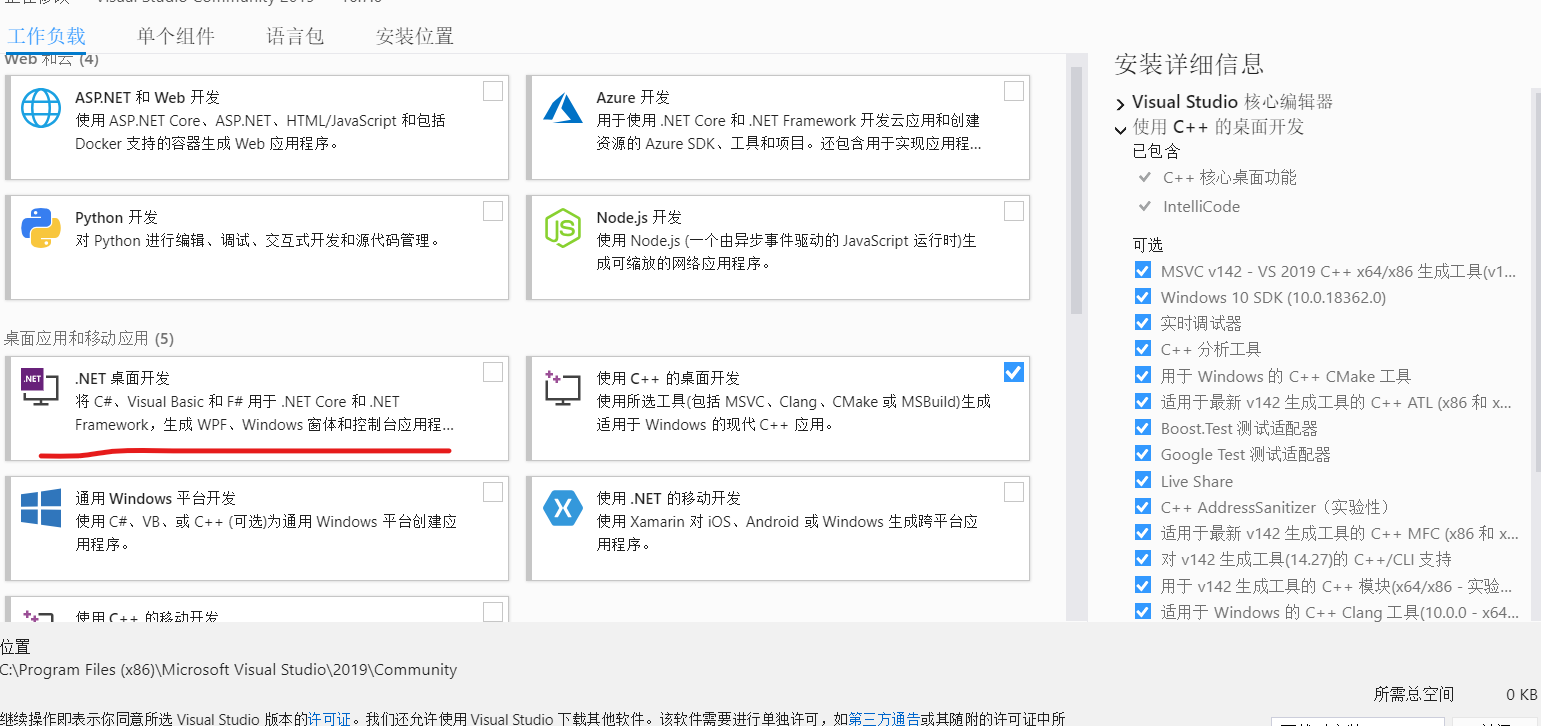The image size is (1541, 726).
Task: Uncheck C++ CMake 工具 option
Action: [x=1143, y=375]
